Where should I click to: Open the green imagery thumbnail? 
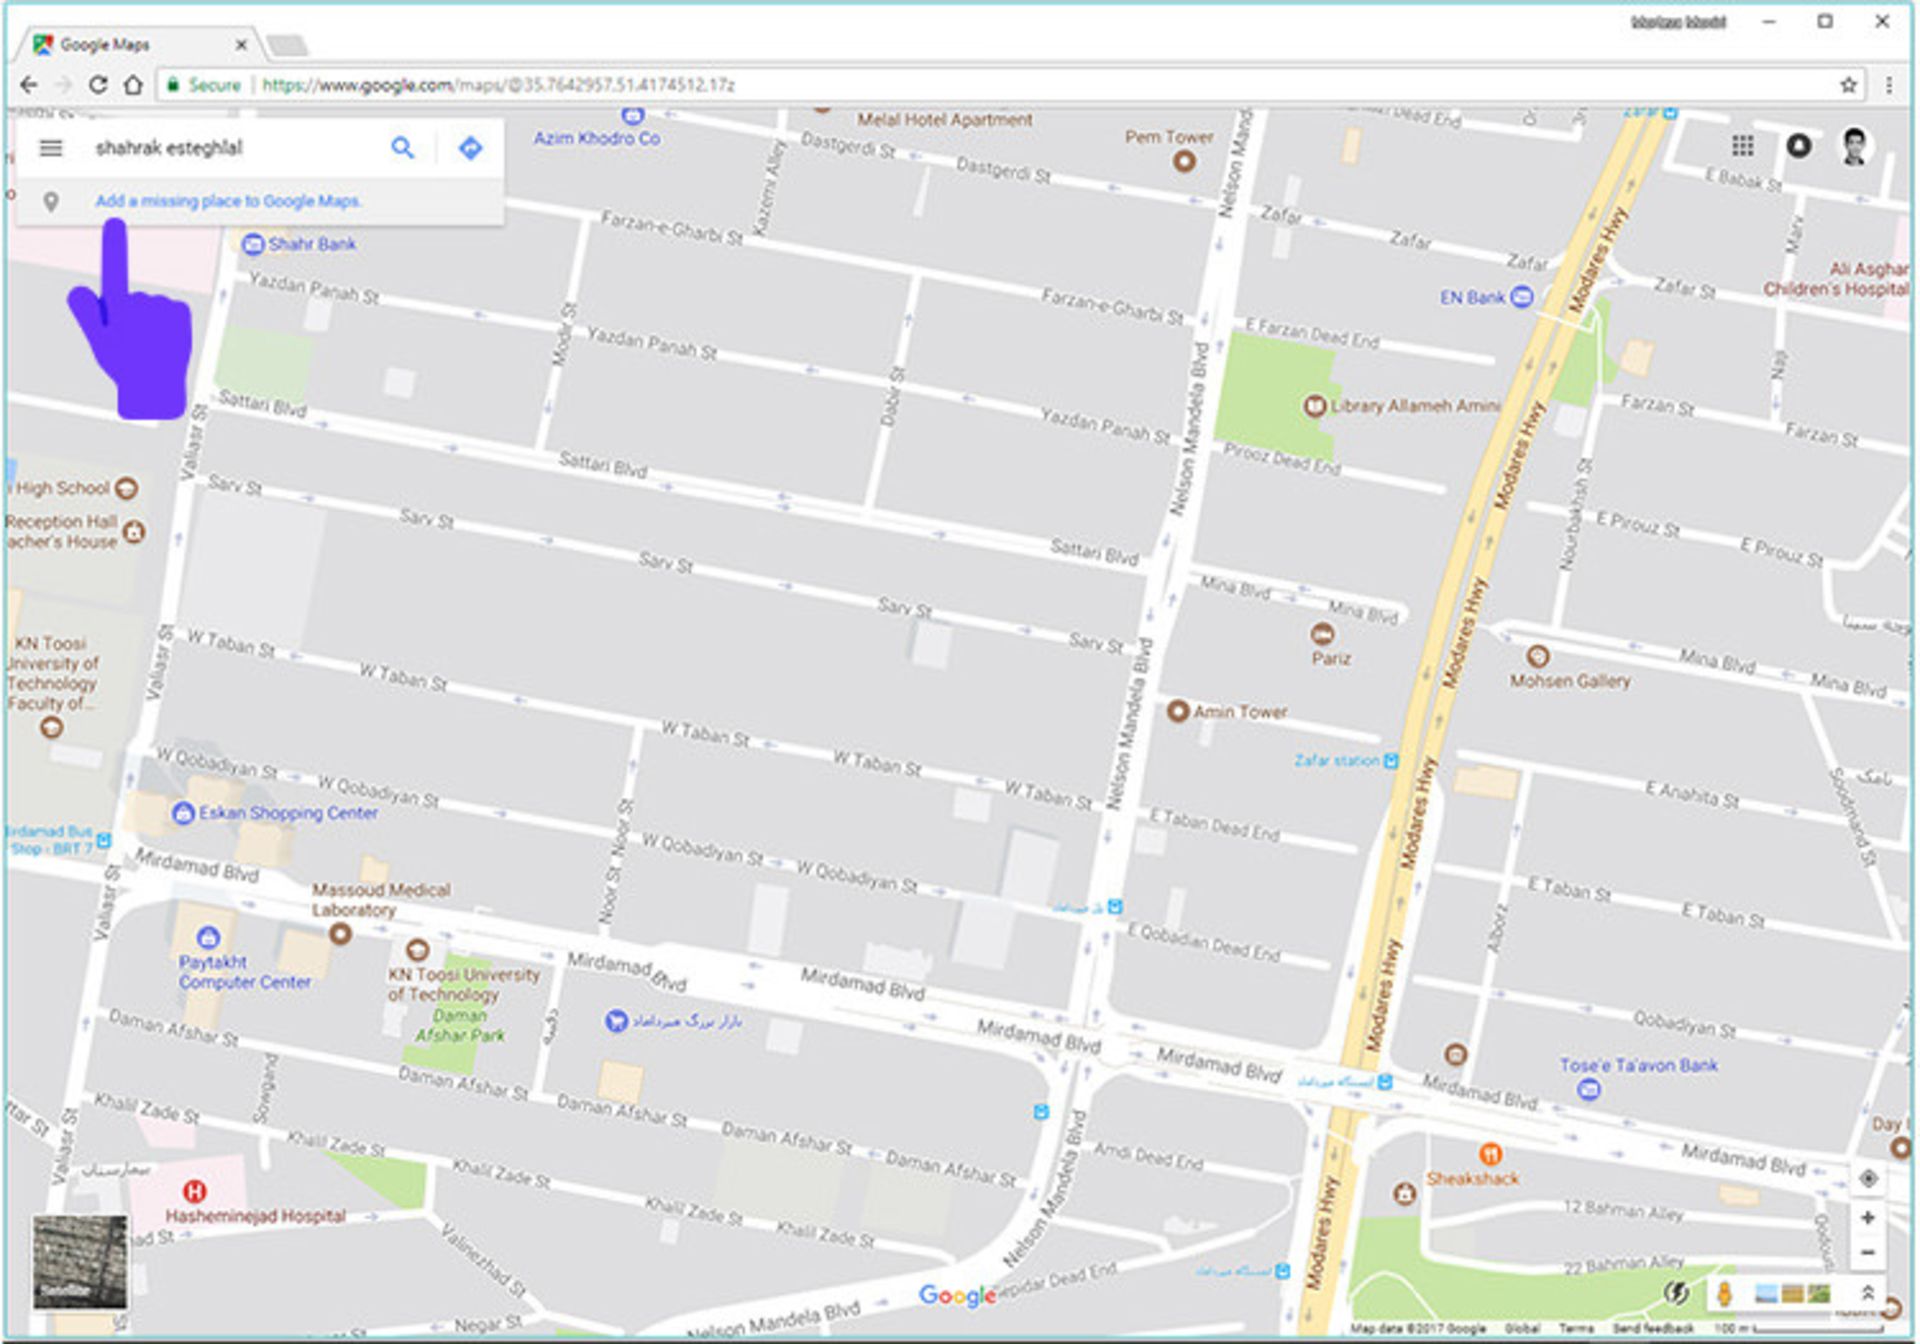(x=1819, y=1294)
